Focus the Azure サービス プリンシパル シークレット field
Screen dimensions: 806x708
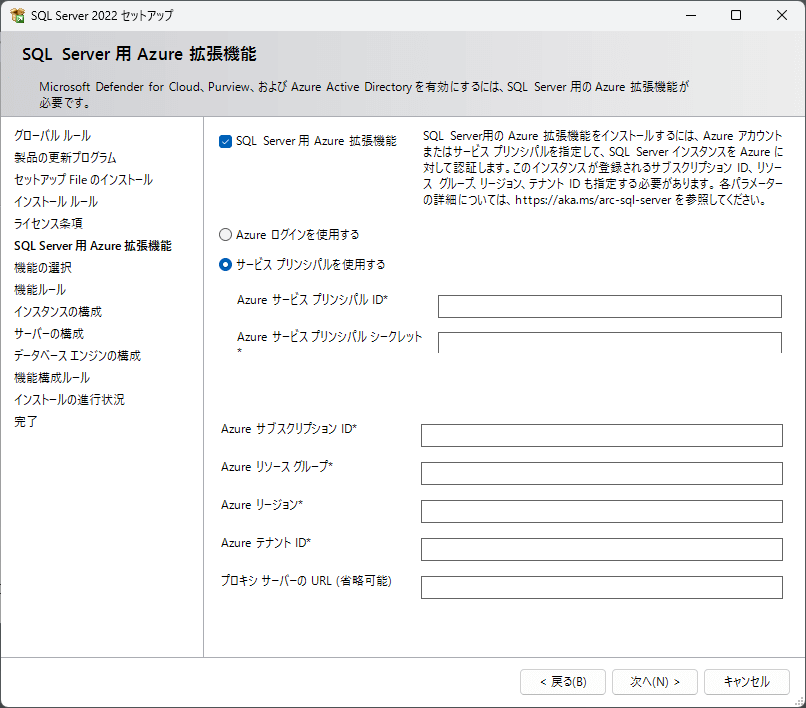(x=610, y=342)
